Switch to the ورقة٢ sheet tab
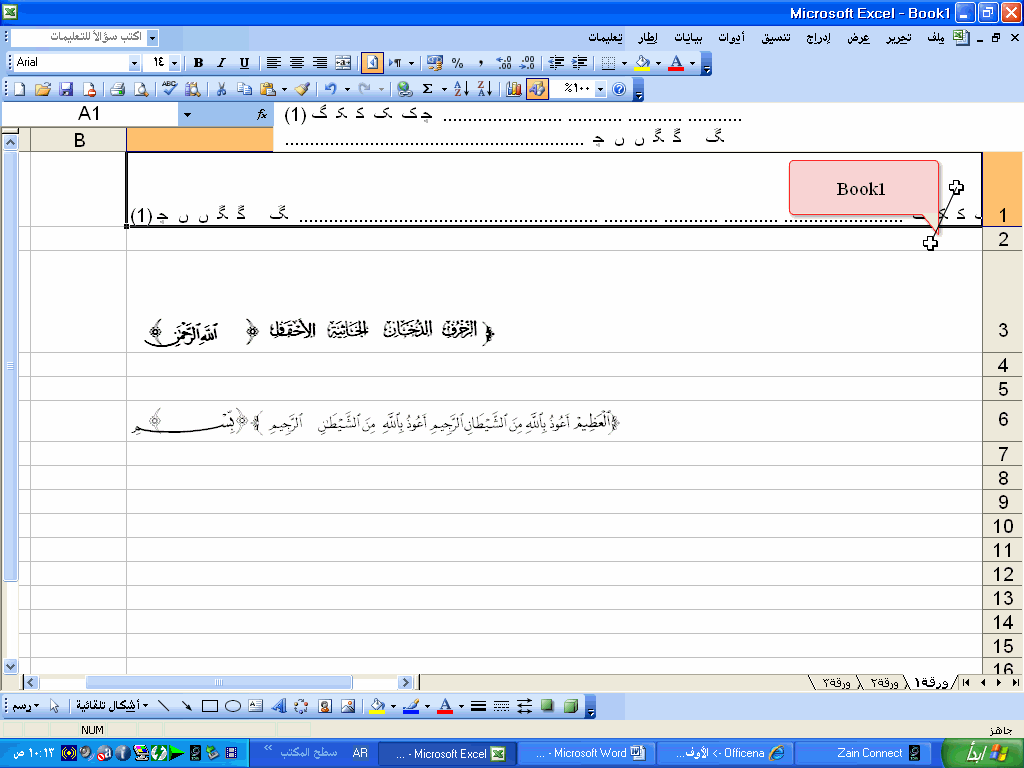 click(x=884, y=683)
